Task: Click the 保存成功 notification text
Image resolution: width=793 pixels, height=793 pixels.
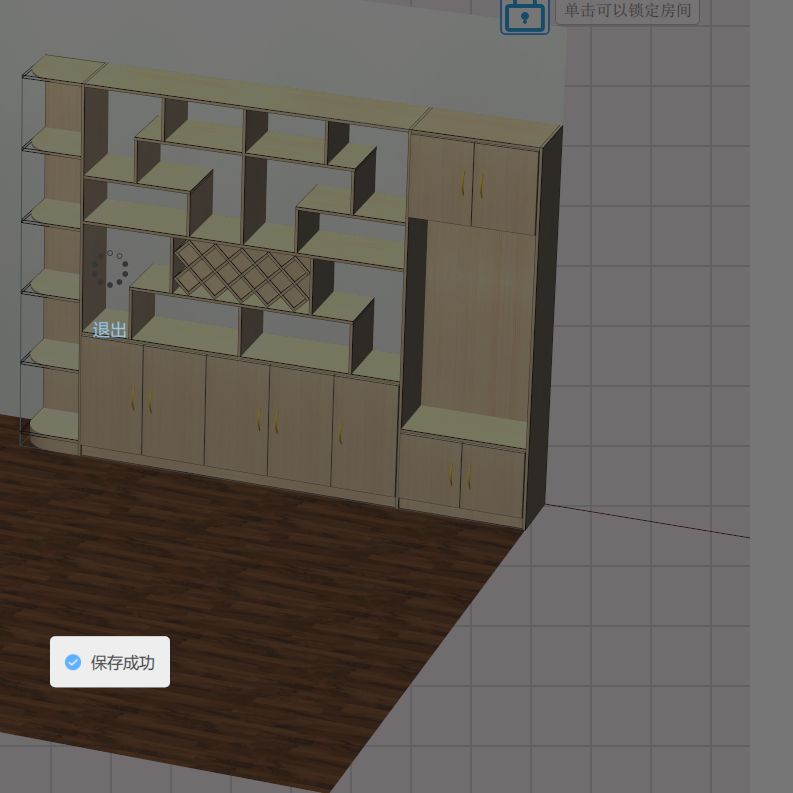Action: click(x=123, y=662)
